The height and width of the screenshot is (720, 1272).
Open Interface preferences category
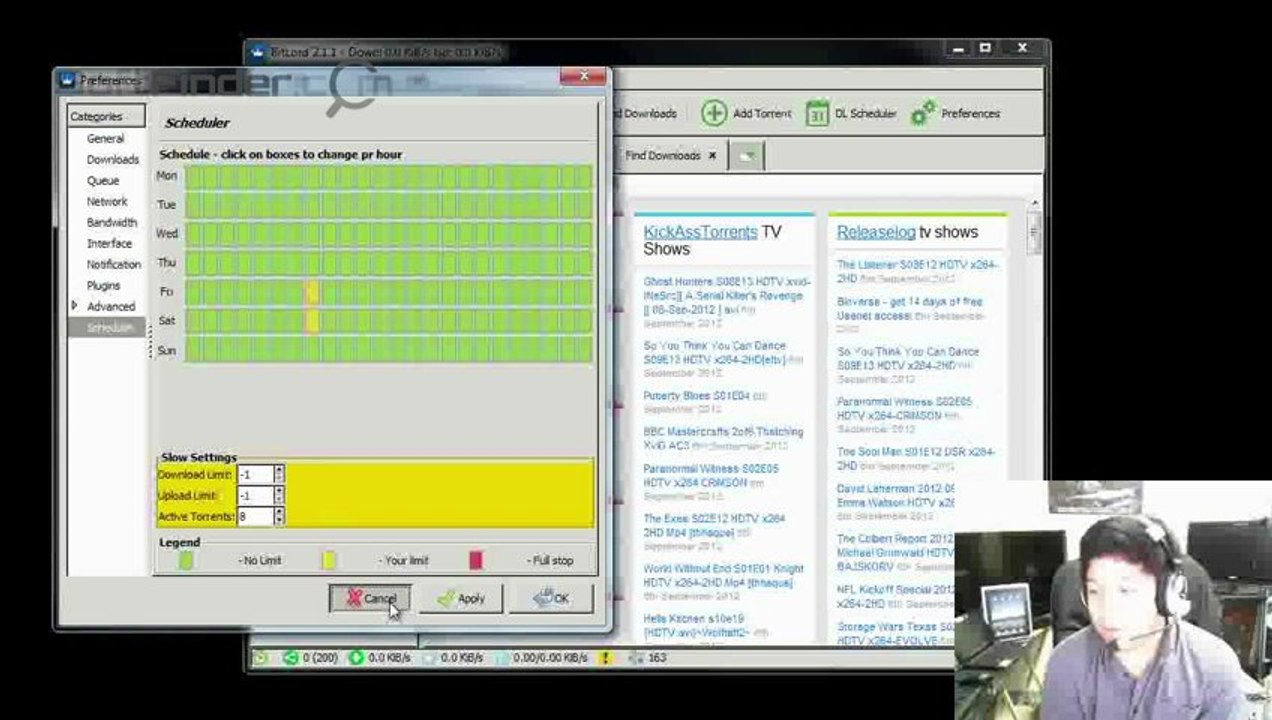[109, 244]
